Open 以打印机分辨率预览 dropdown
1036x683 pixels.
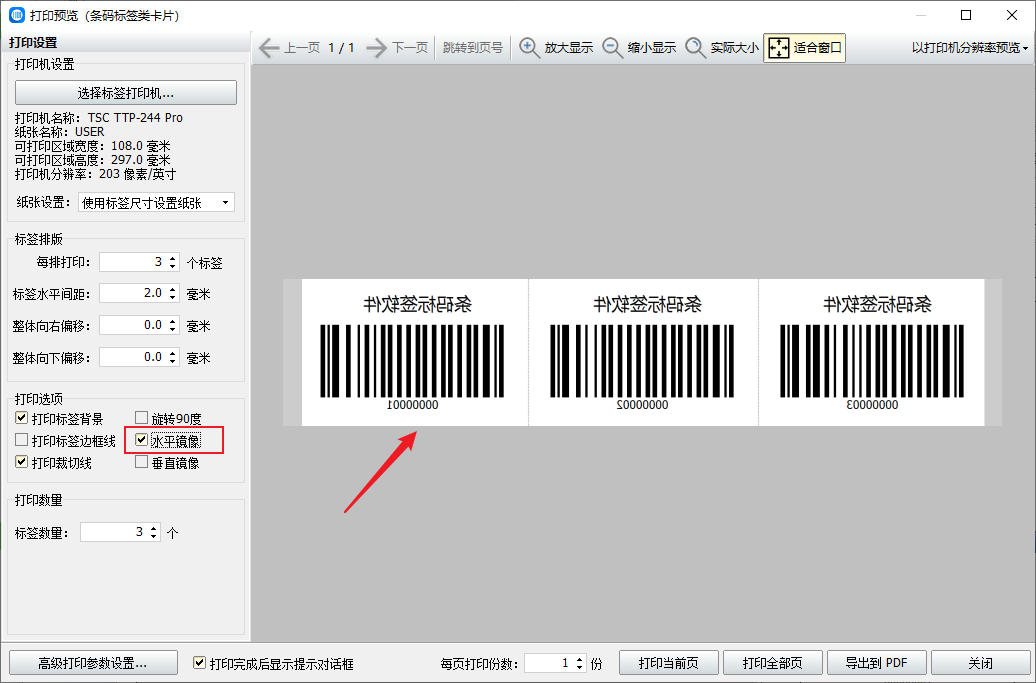point(970,48)
